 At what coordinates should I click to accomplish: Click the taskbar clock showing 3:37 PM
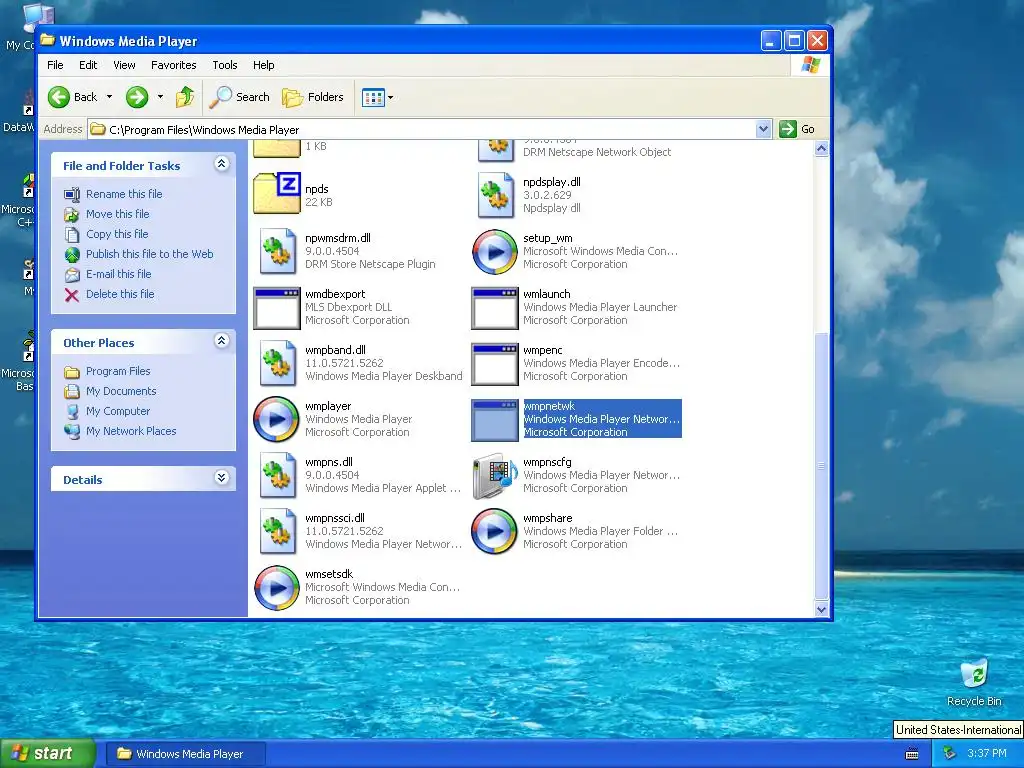pyautogui.click(x=987, y=754)
